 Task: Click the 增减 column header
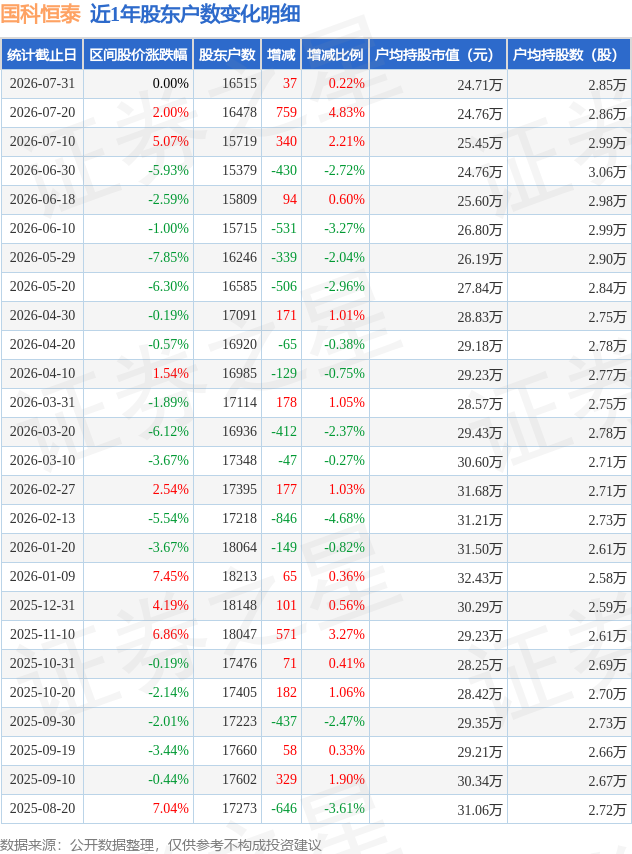(x=281, y=54)
